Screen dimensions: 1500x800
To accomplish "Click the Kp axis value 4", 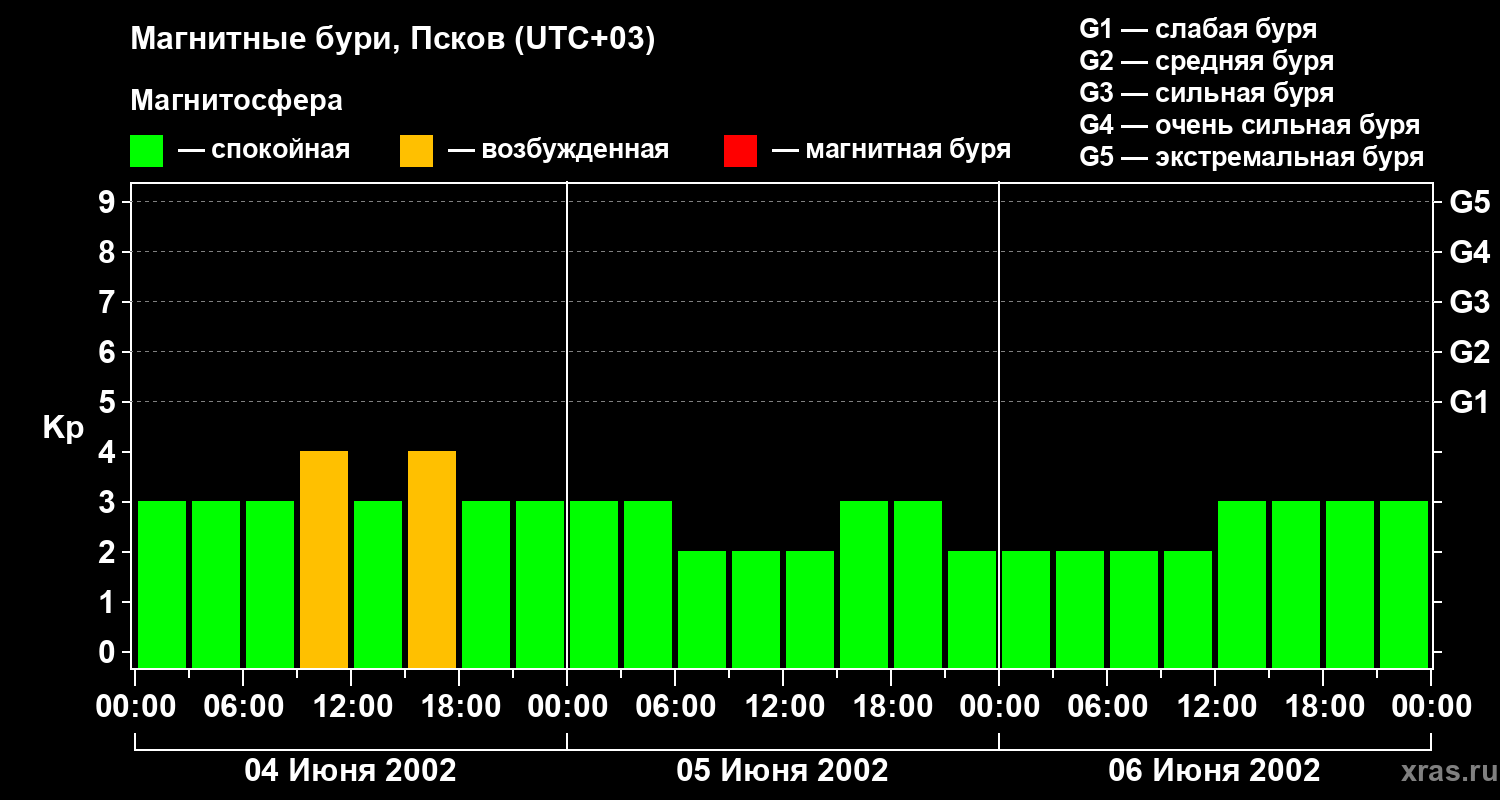I will [109, 453].
